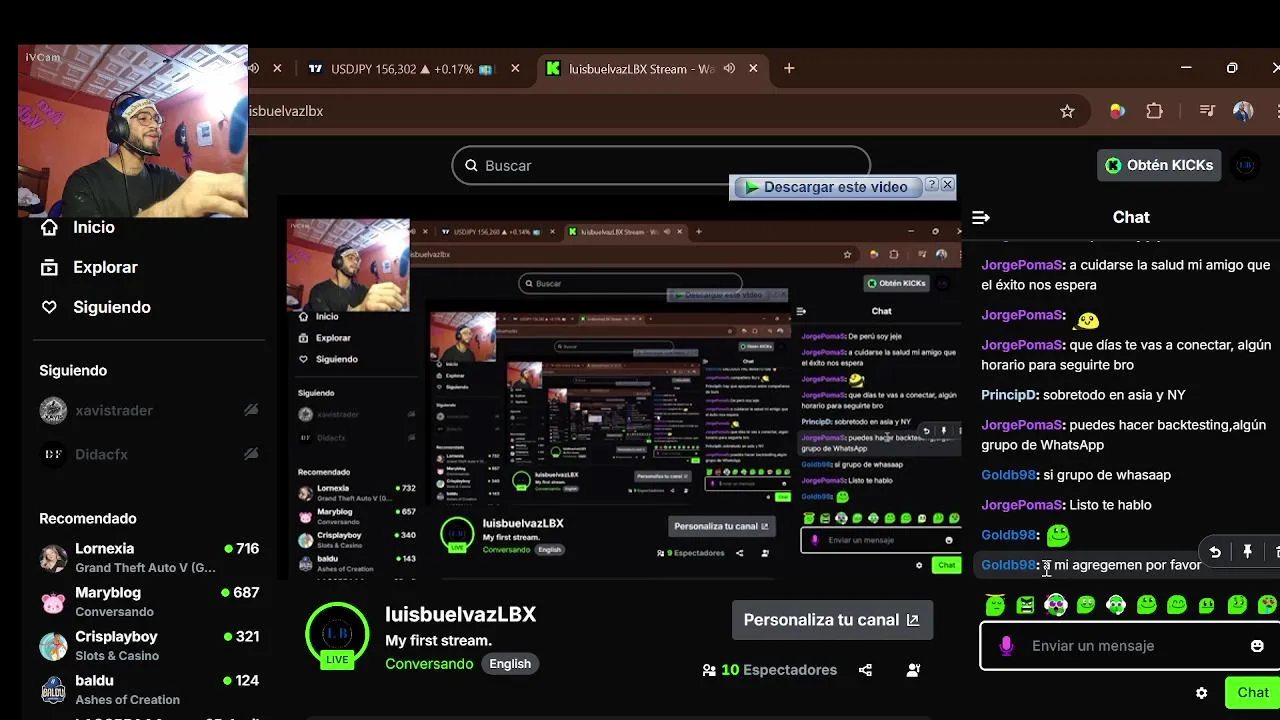Open recommended channel Maryblog

pos(150,601)
